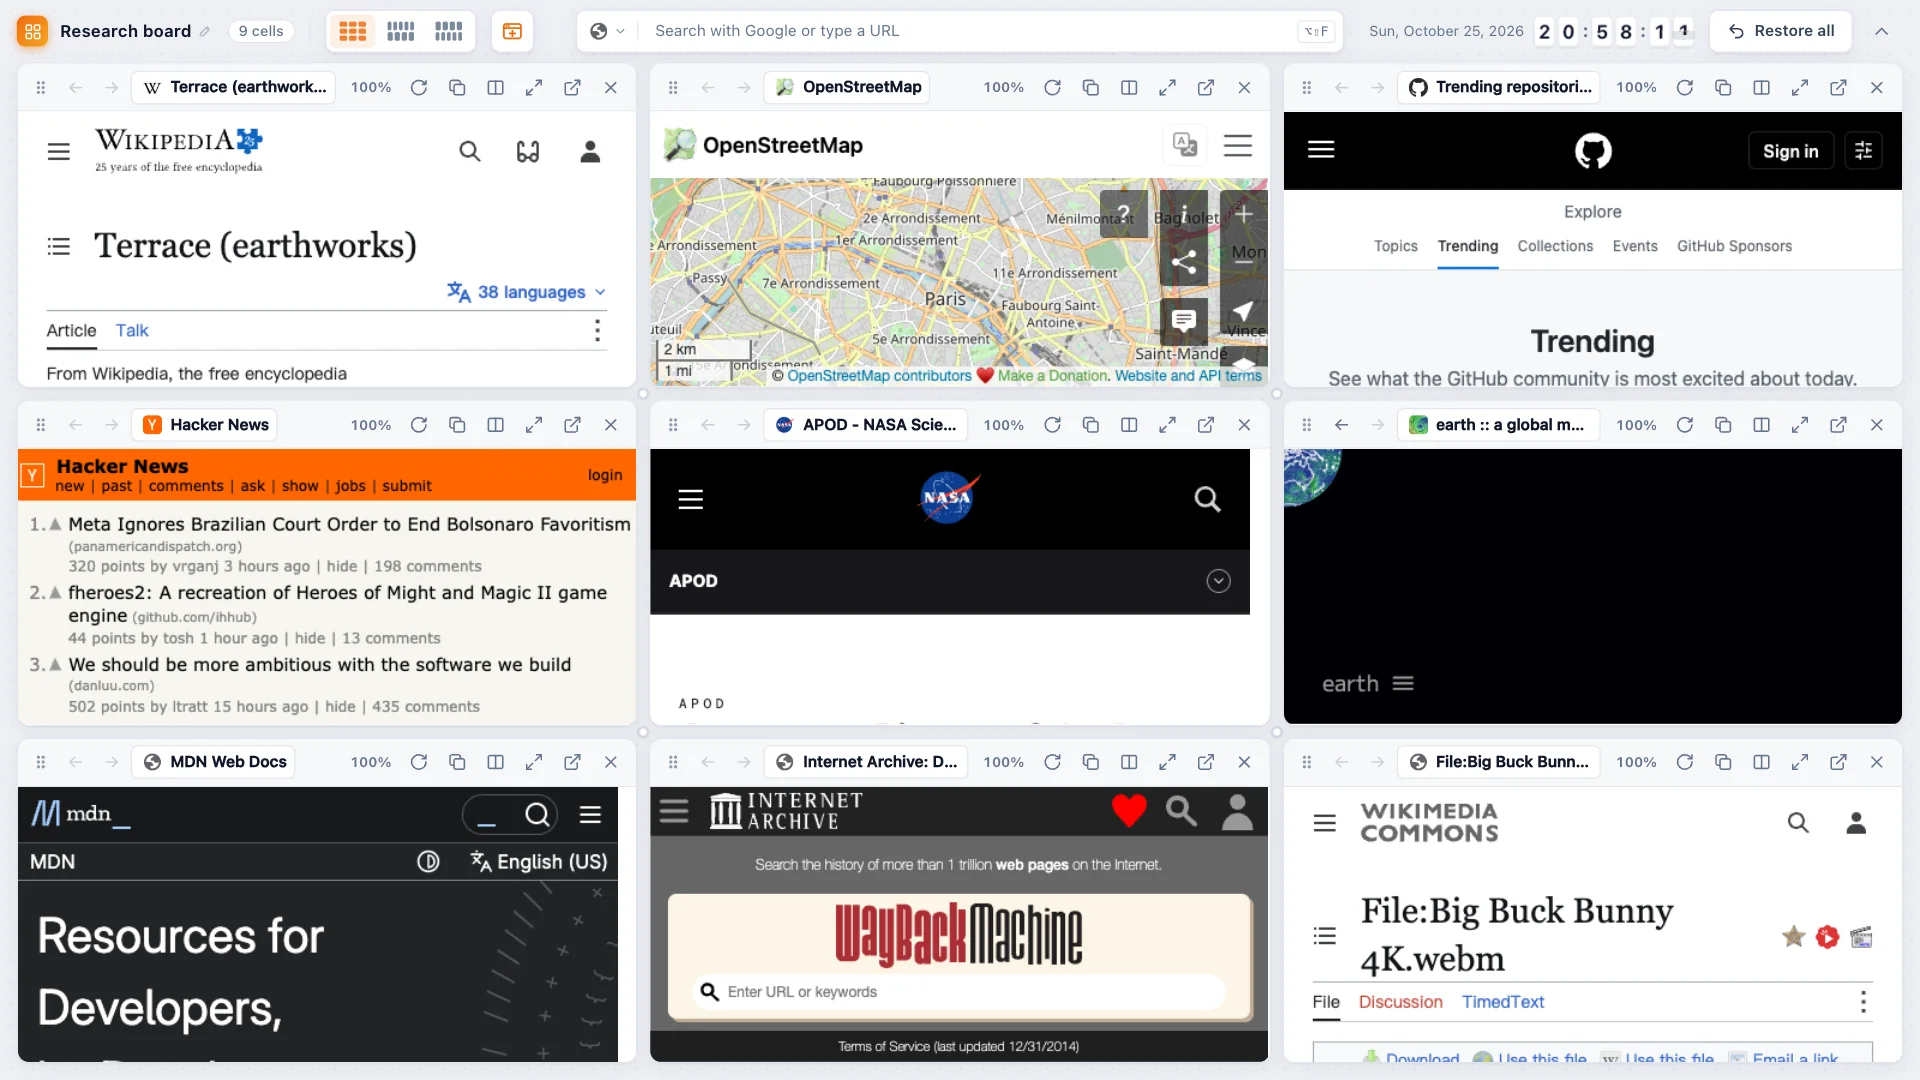Zoom in with the plus on OpenStreetMap
This screenshot has height=1080, width=1920.
pyautogui.click(x=1243, y=214)
